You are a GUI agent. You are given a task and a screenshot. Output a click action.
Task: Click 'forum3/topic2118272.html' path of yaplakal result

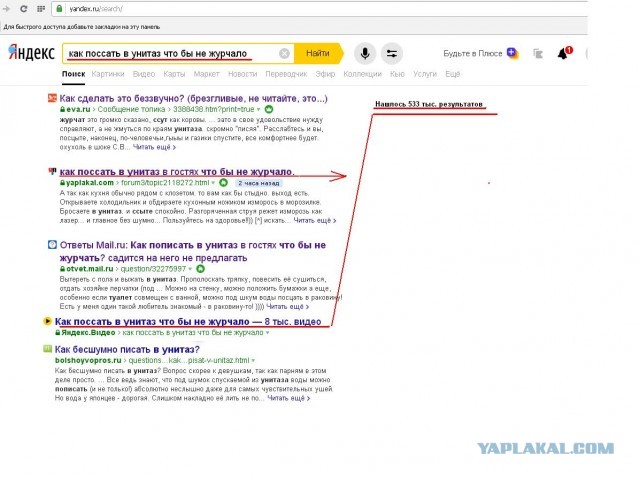tap(165, 182)
